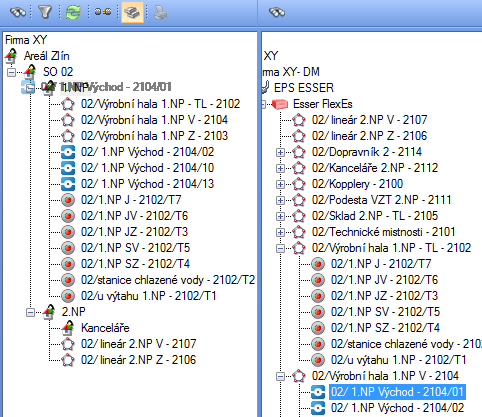This screenshot has width=482, height=417.
Task: Select 02/ 1.NP Východ - 2104/02 in right tree
Action: [x=397, y=408]
